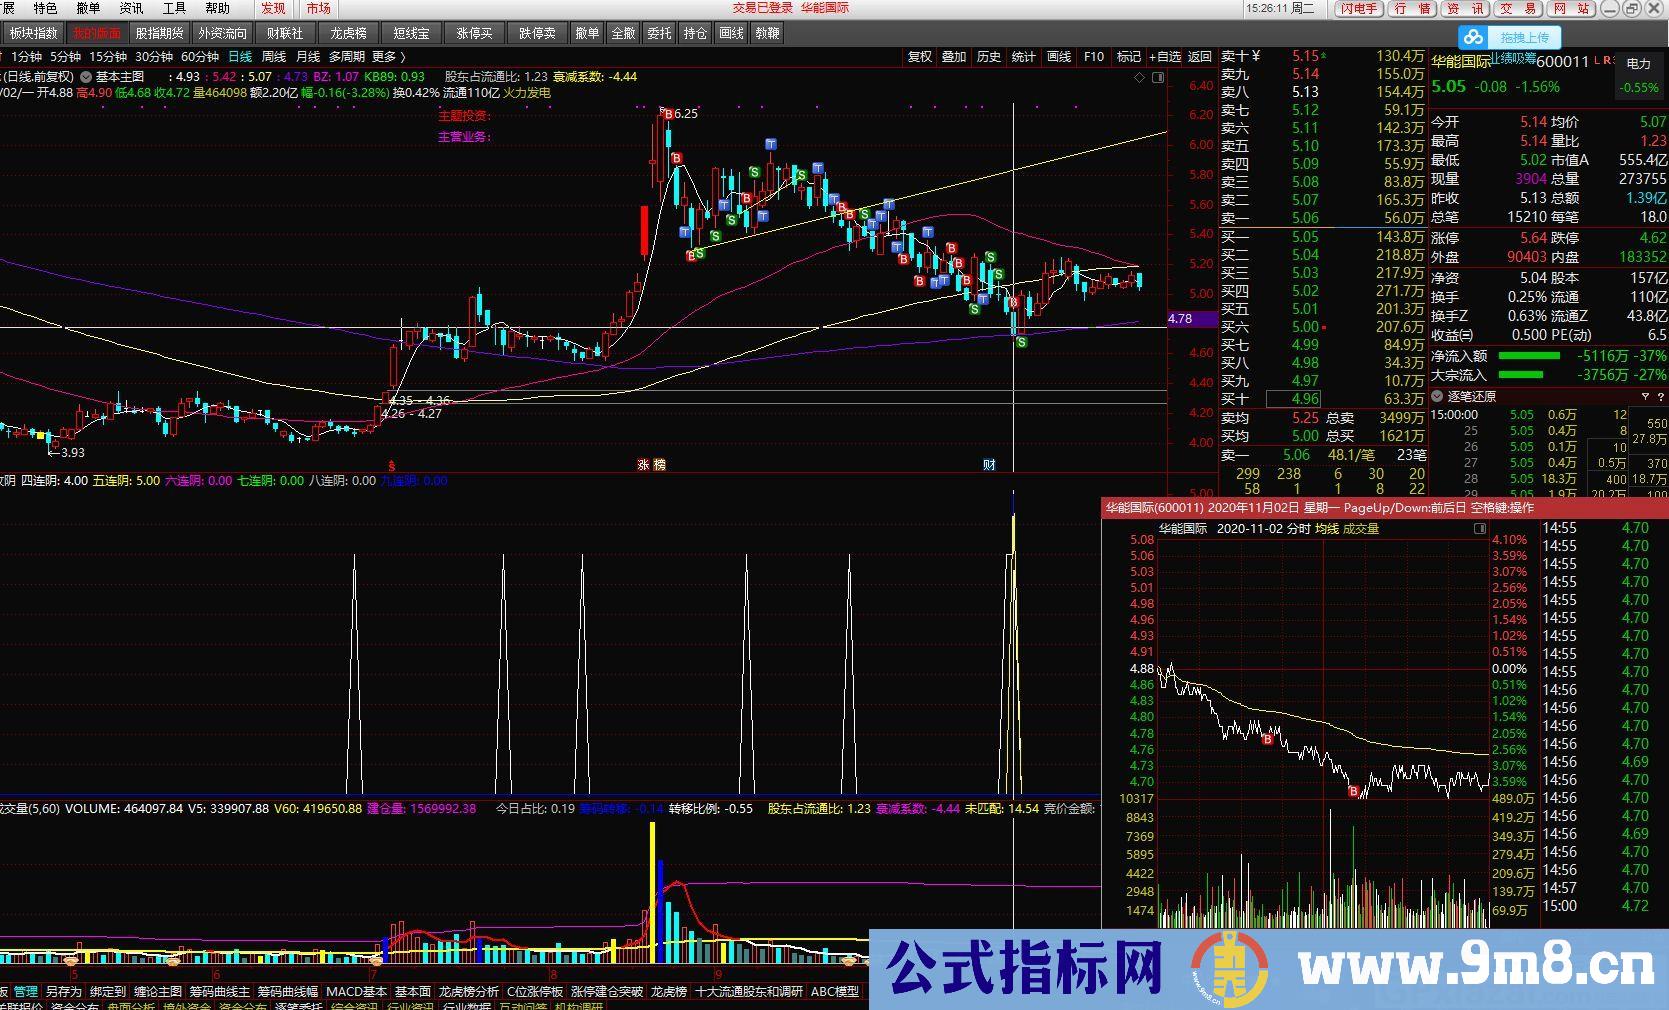Screen dimensions: 1669x1010
Task: Click the 跌停卖 toolbar button
Action: click(537, 33)
